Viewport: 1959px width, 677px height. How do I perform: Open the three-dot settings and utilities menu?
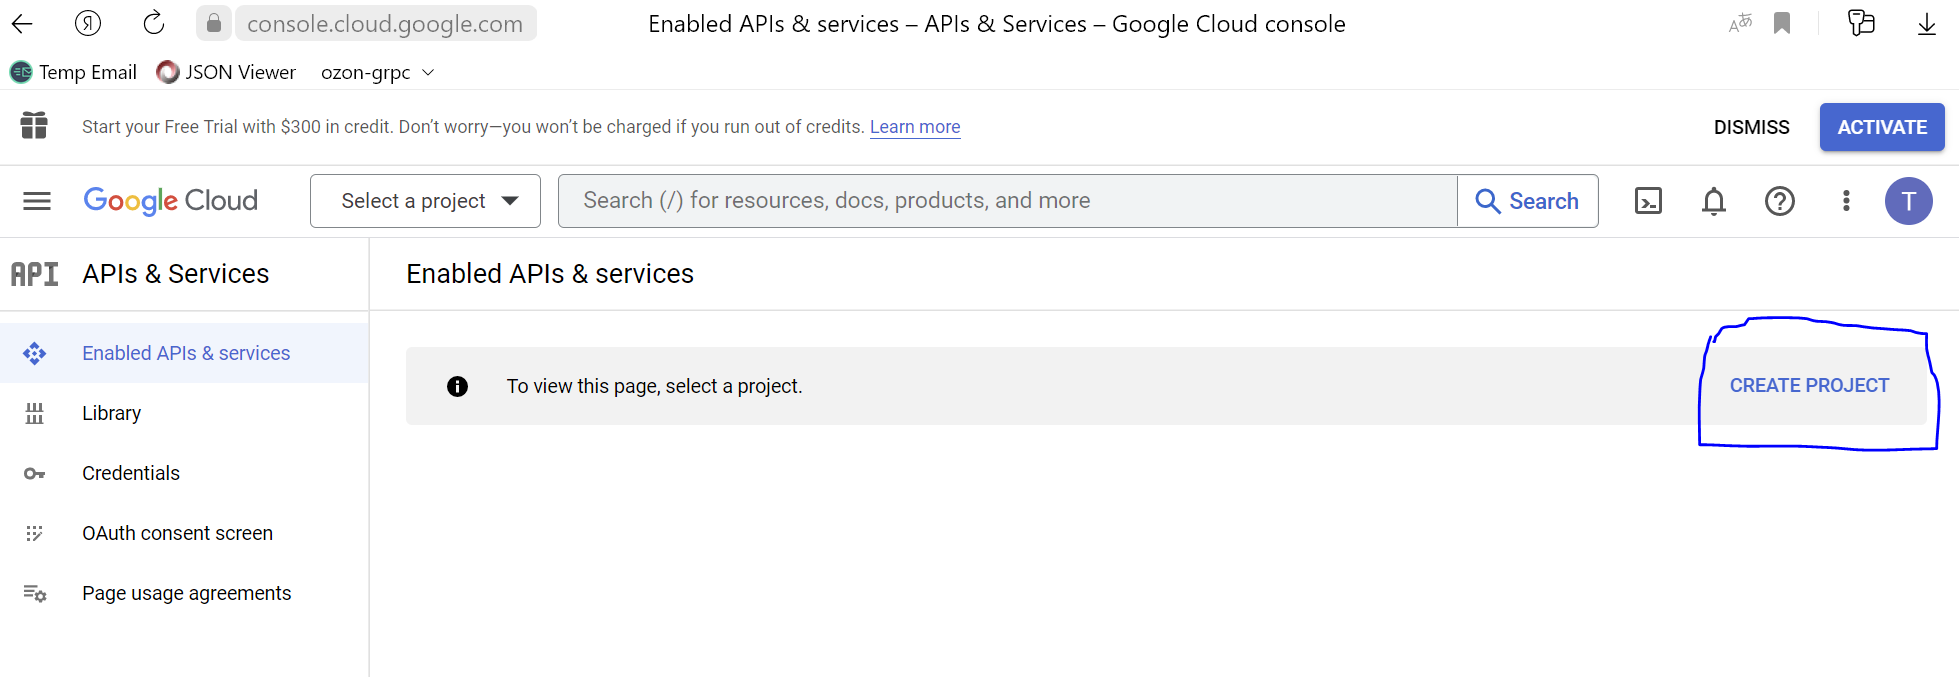click(x=1846, y=201)
